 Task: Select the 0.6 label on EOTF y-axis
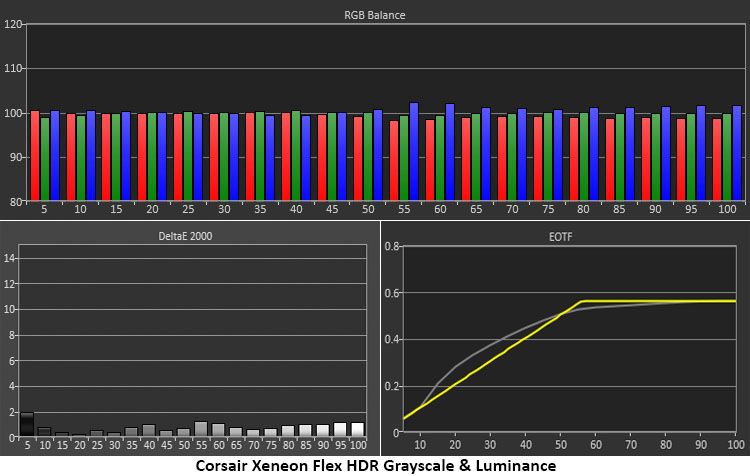(392, 293)
